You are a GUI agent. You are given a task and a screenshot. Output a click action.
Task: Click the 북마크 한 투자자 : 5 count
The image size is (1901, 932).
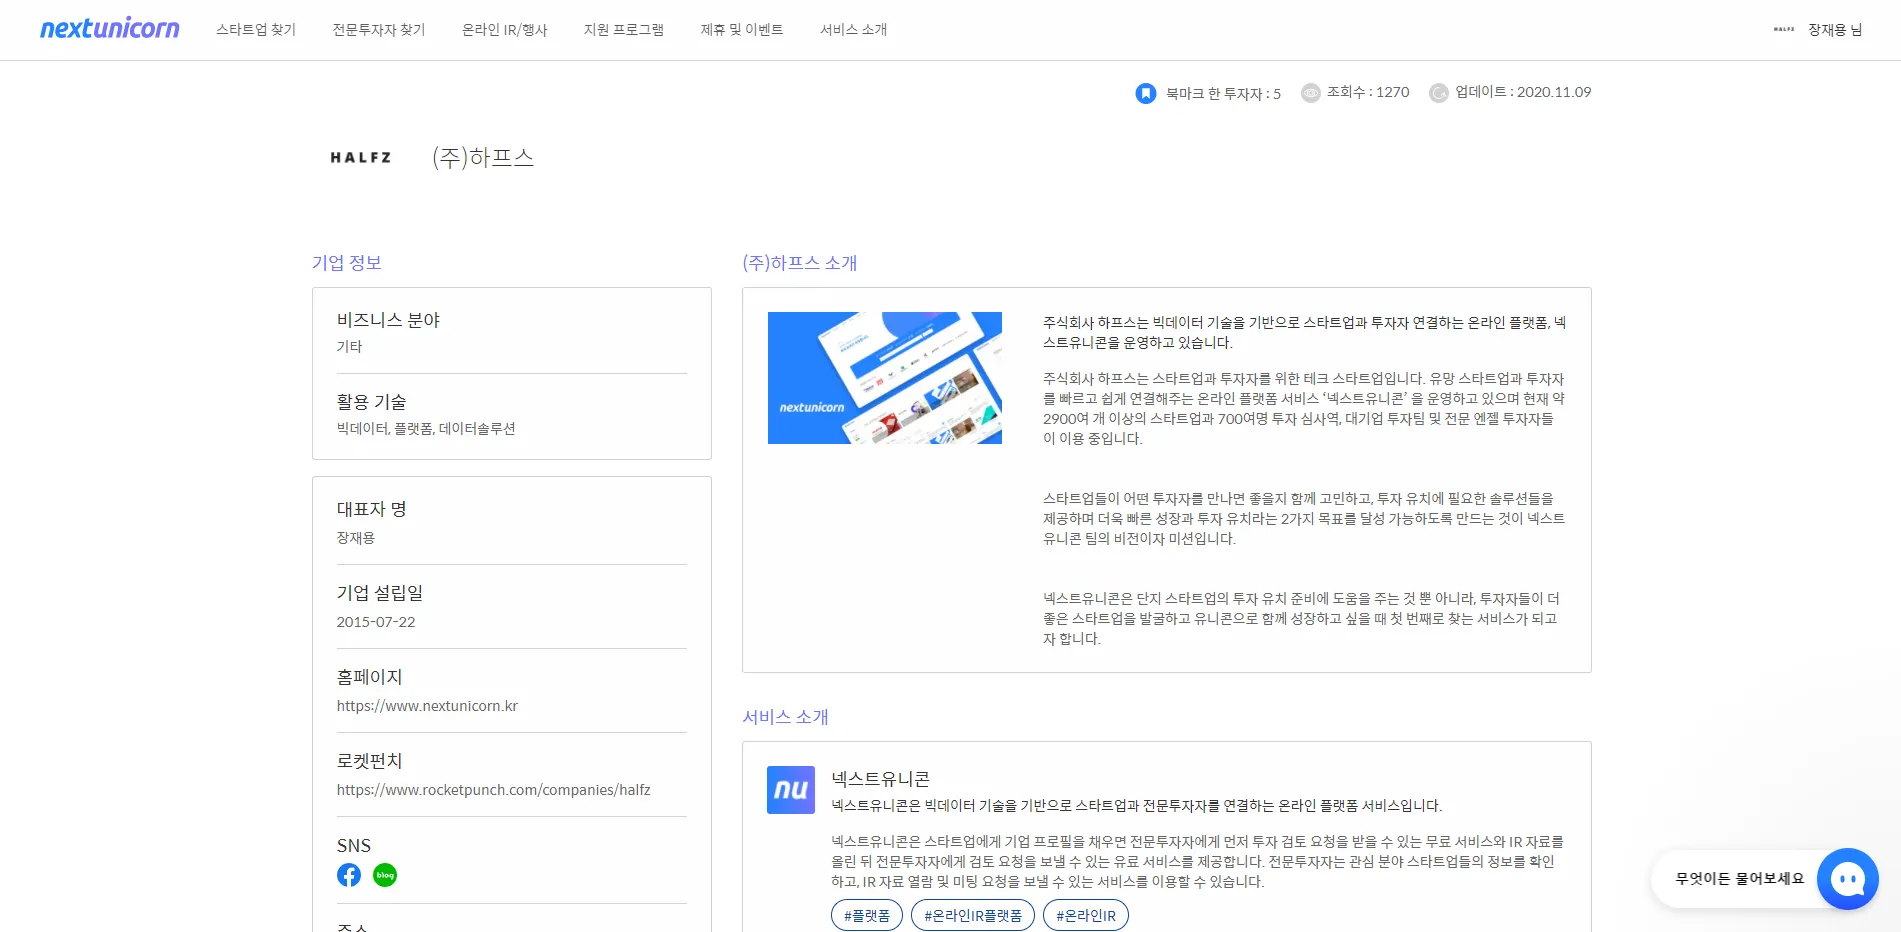tap(1223, 93)
